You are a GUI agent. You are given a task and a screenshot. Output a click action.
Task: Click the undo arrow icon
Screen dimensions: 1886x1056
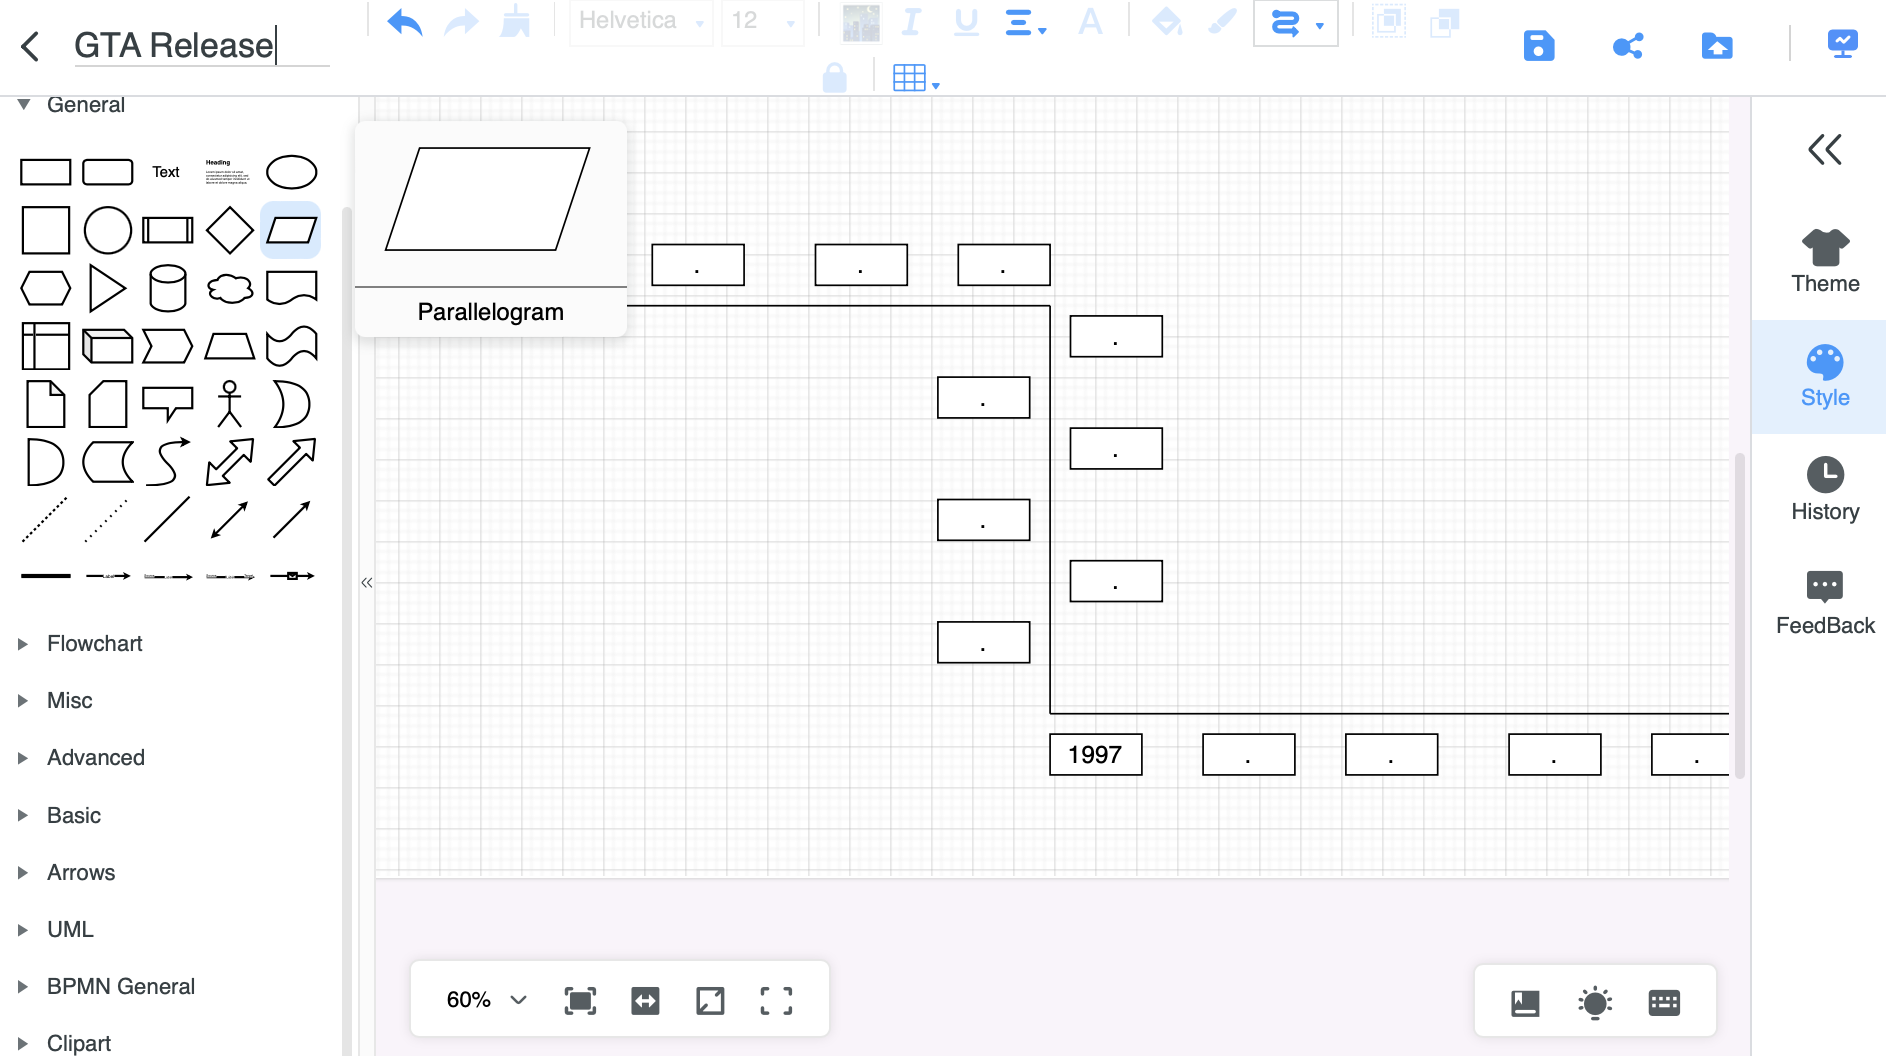[405, 21]
